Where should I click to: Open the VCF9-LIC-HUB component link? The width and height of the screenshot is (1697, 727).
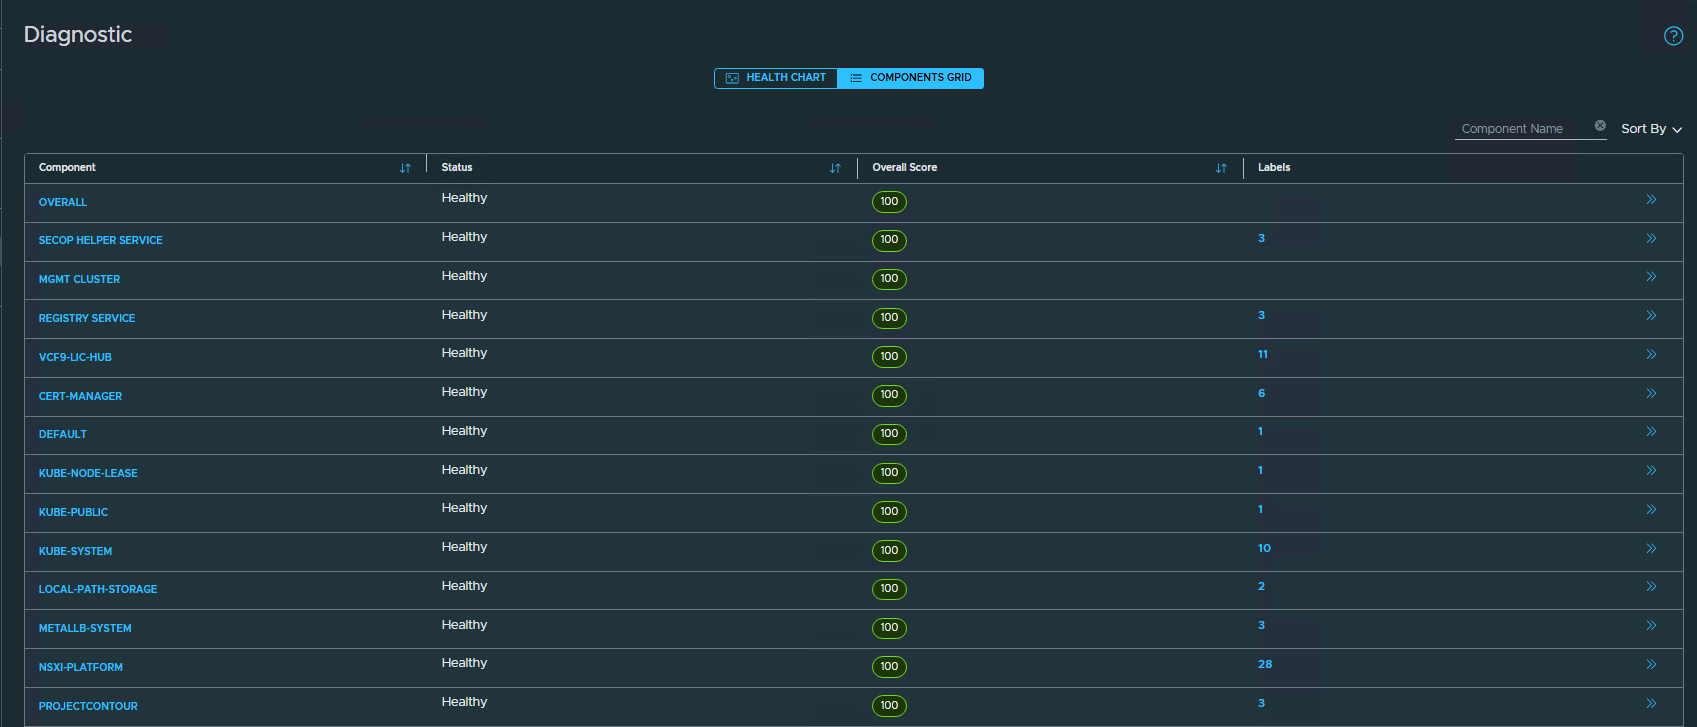pos(75,357)
